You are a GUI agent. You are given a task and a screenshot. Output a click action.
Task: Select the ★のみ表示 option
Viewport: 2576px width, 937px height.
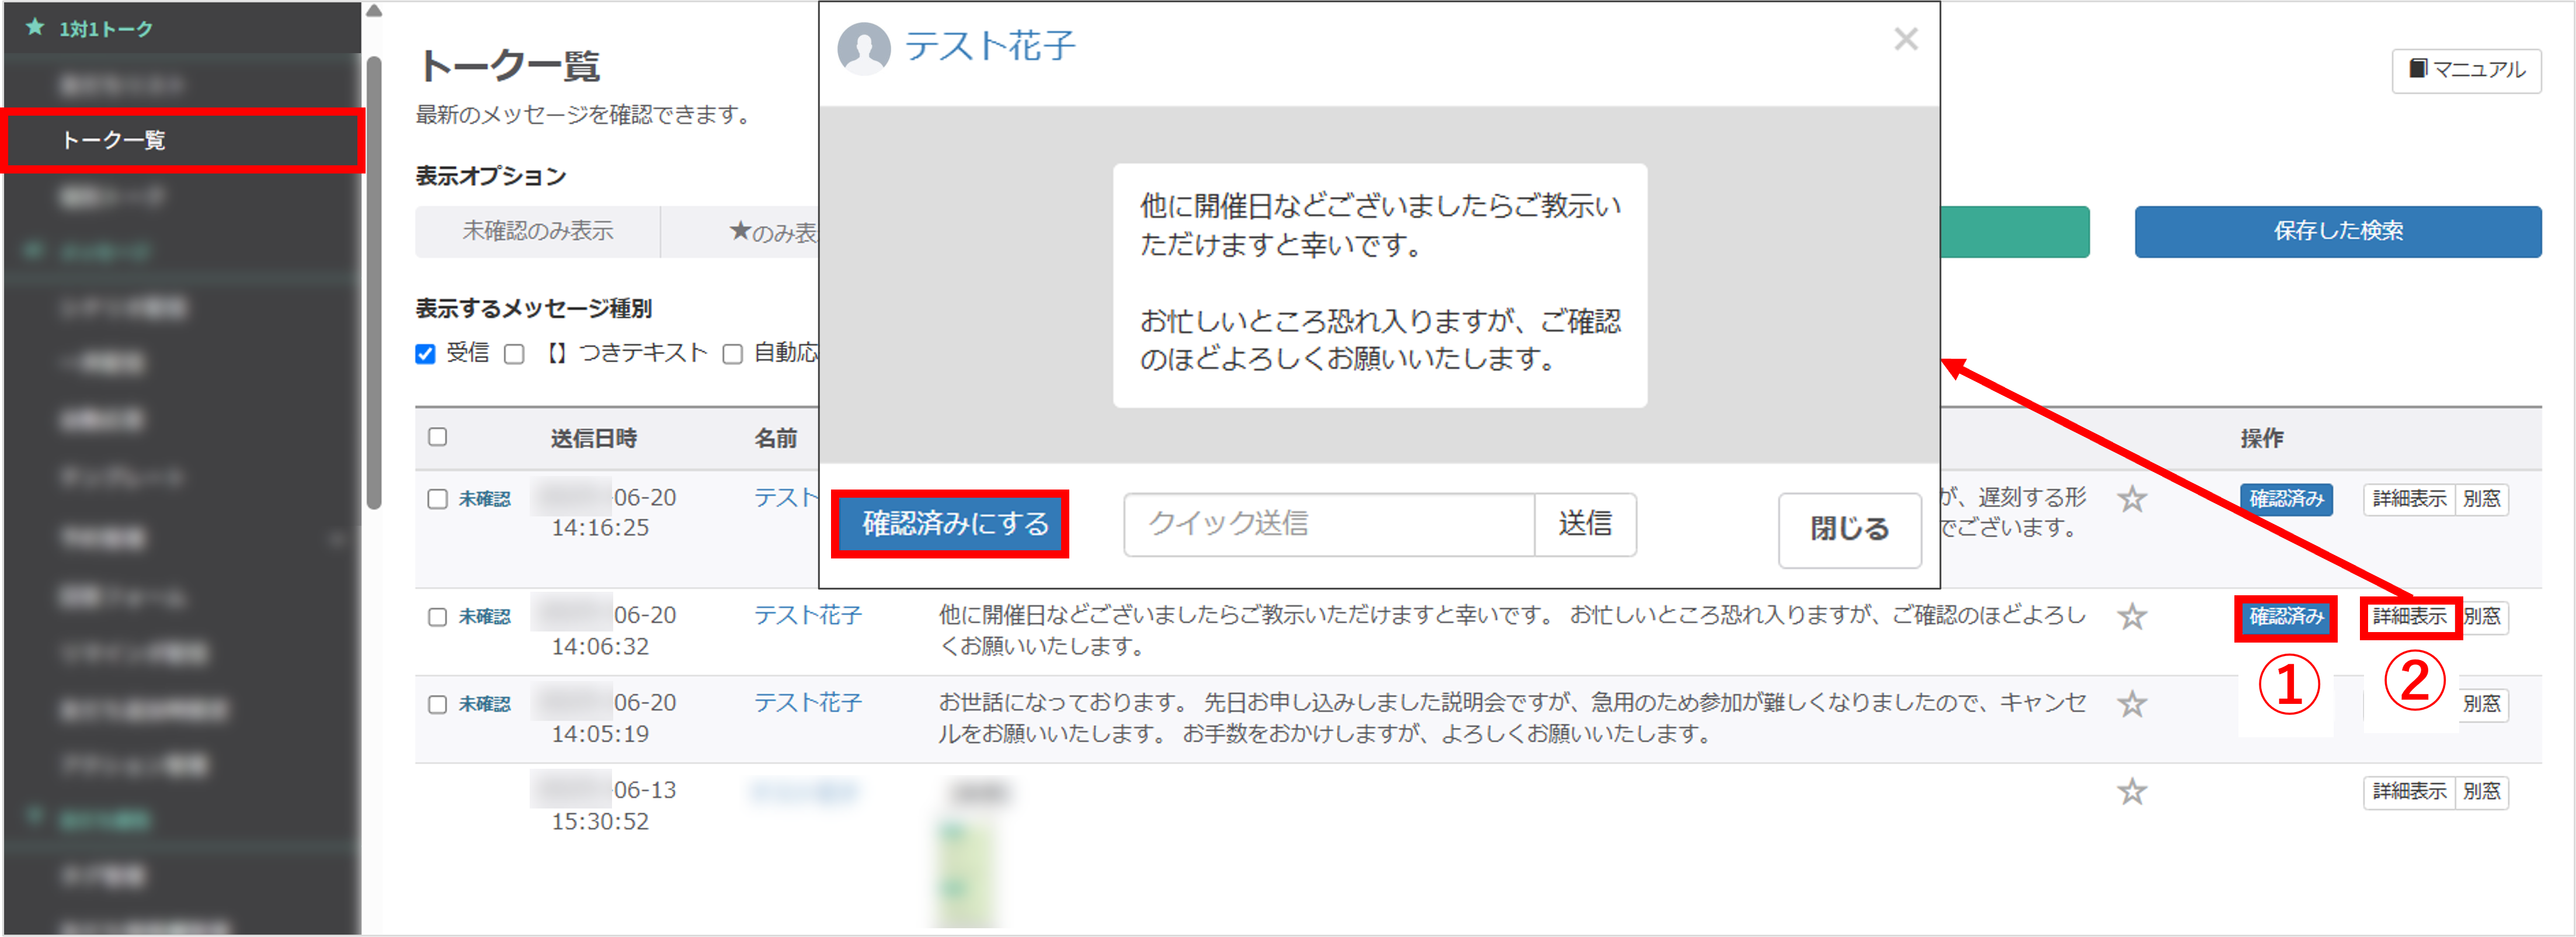741,231
